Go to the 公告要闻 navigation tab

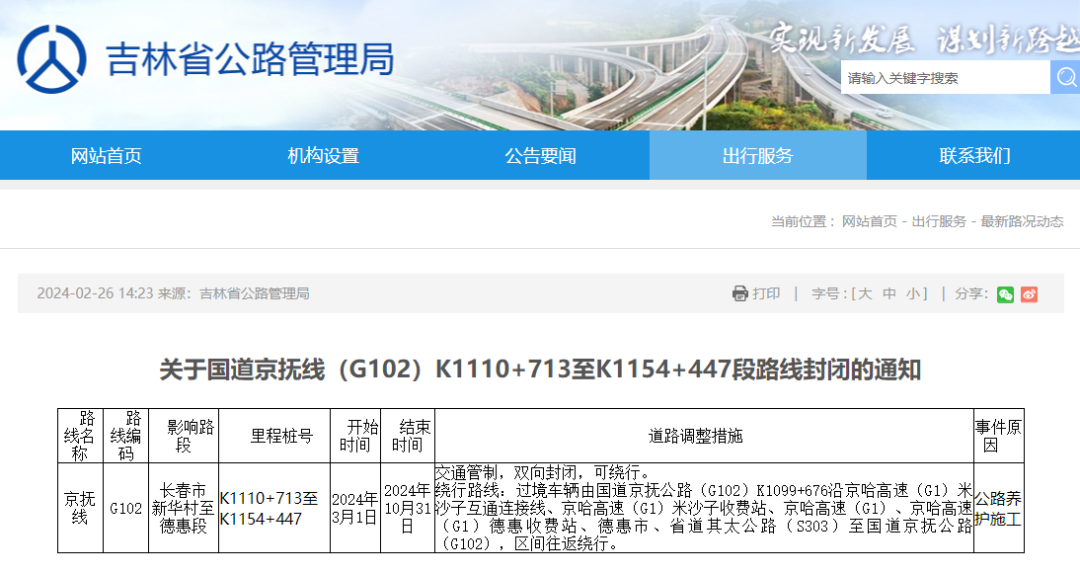point(540,156)
